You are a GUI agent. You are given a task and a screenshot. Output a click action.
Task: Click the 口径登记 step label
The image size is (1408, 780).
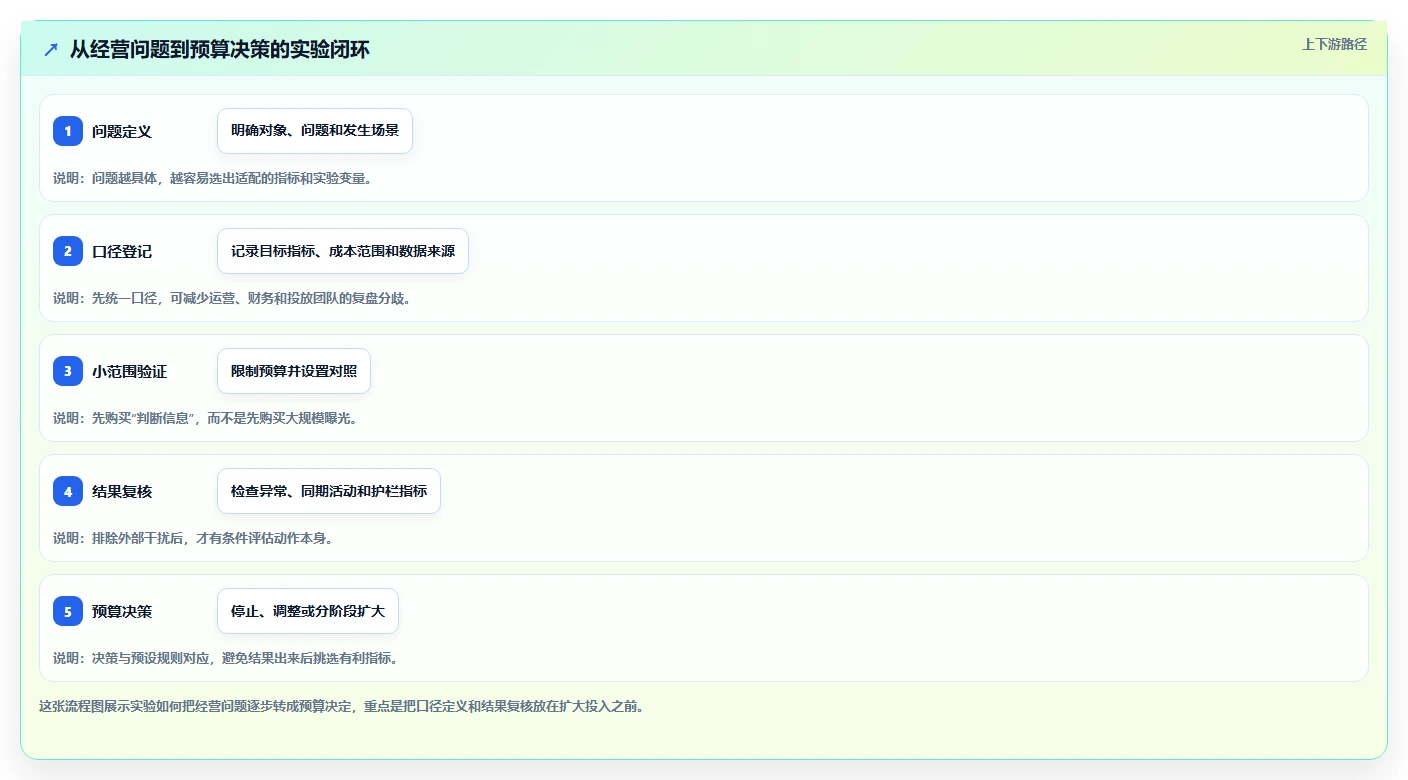122,252
